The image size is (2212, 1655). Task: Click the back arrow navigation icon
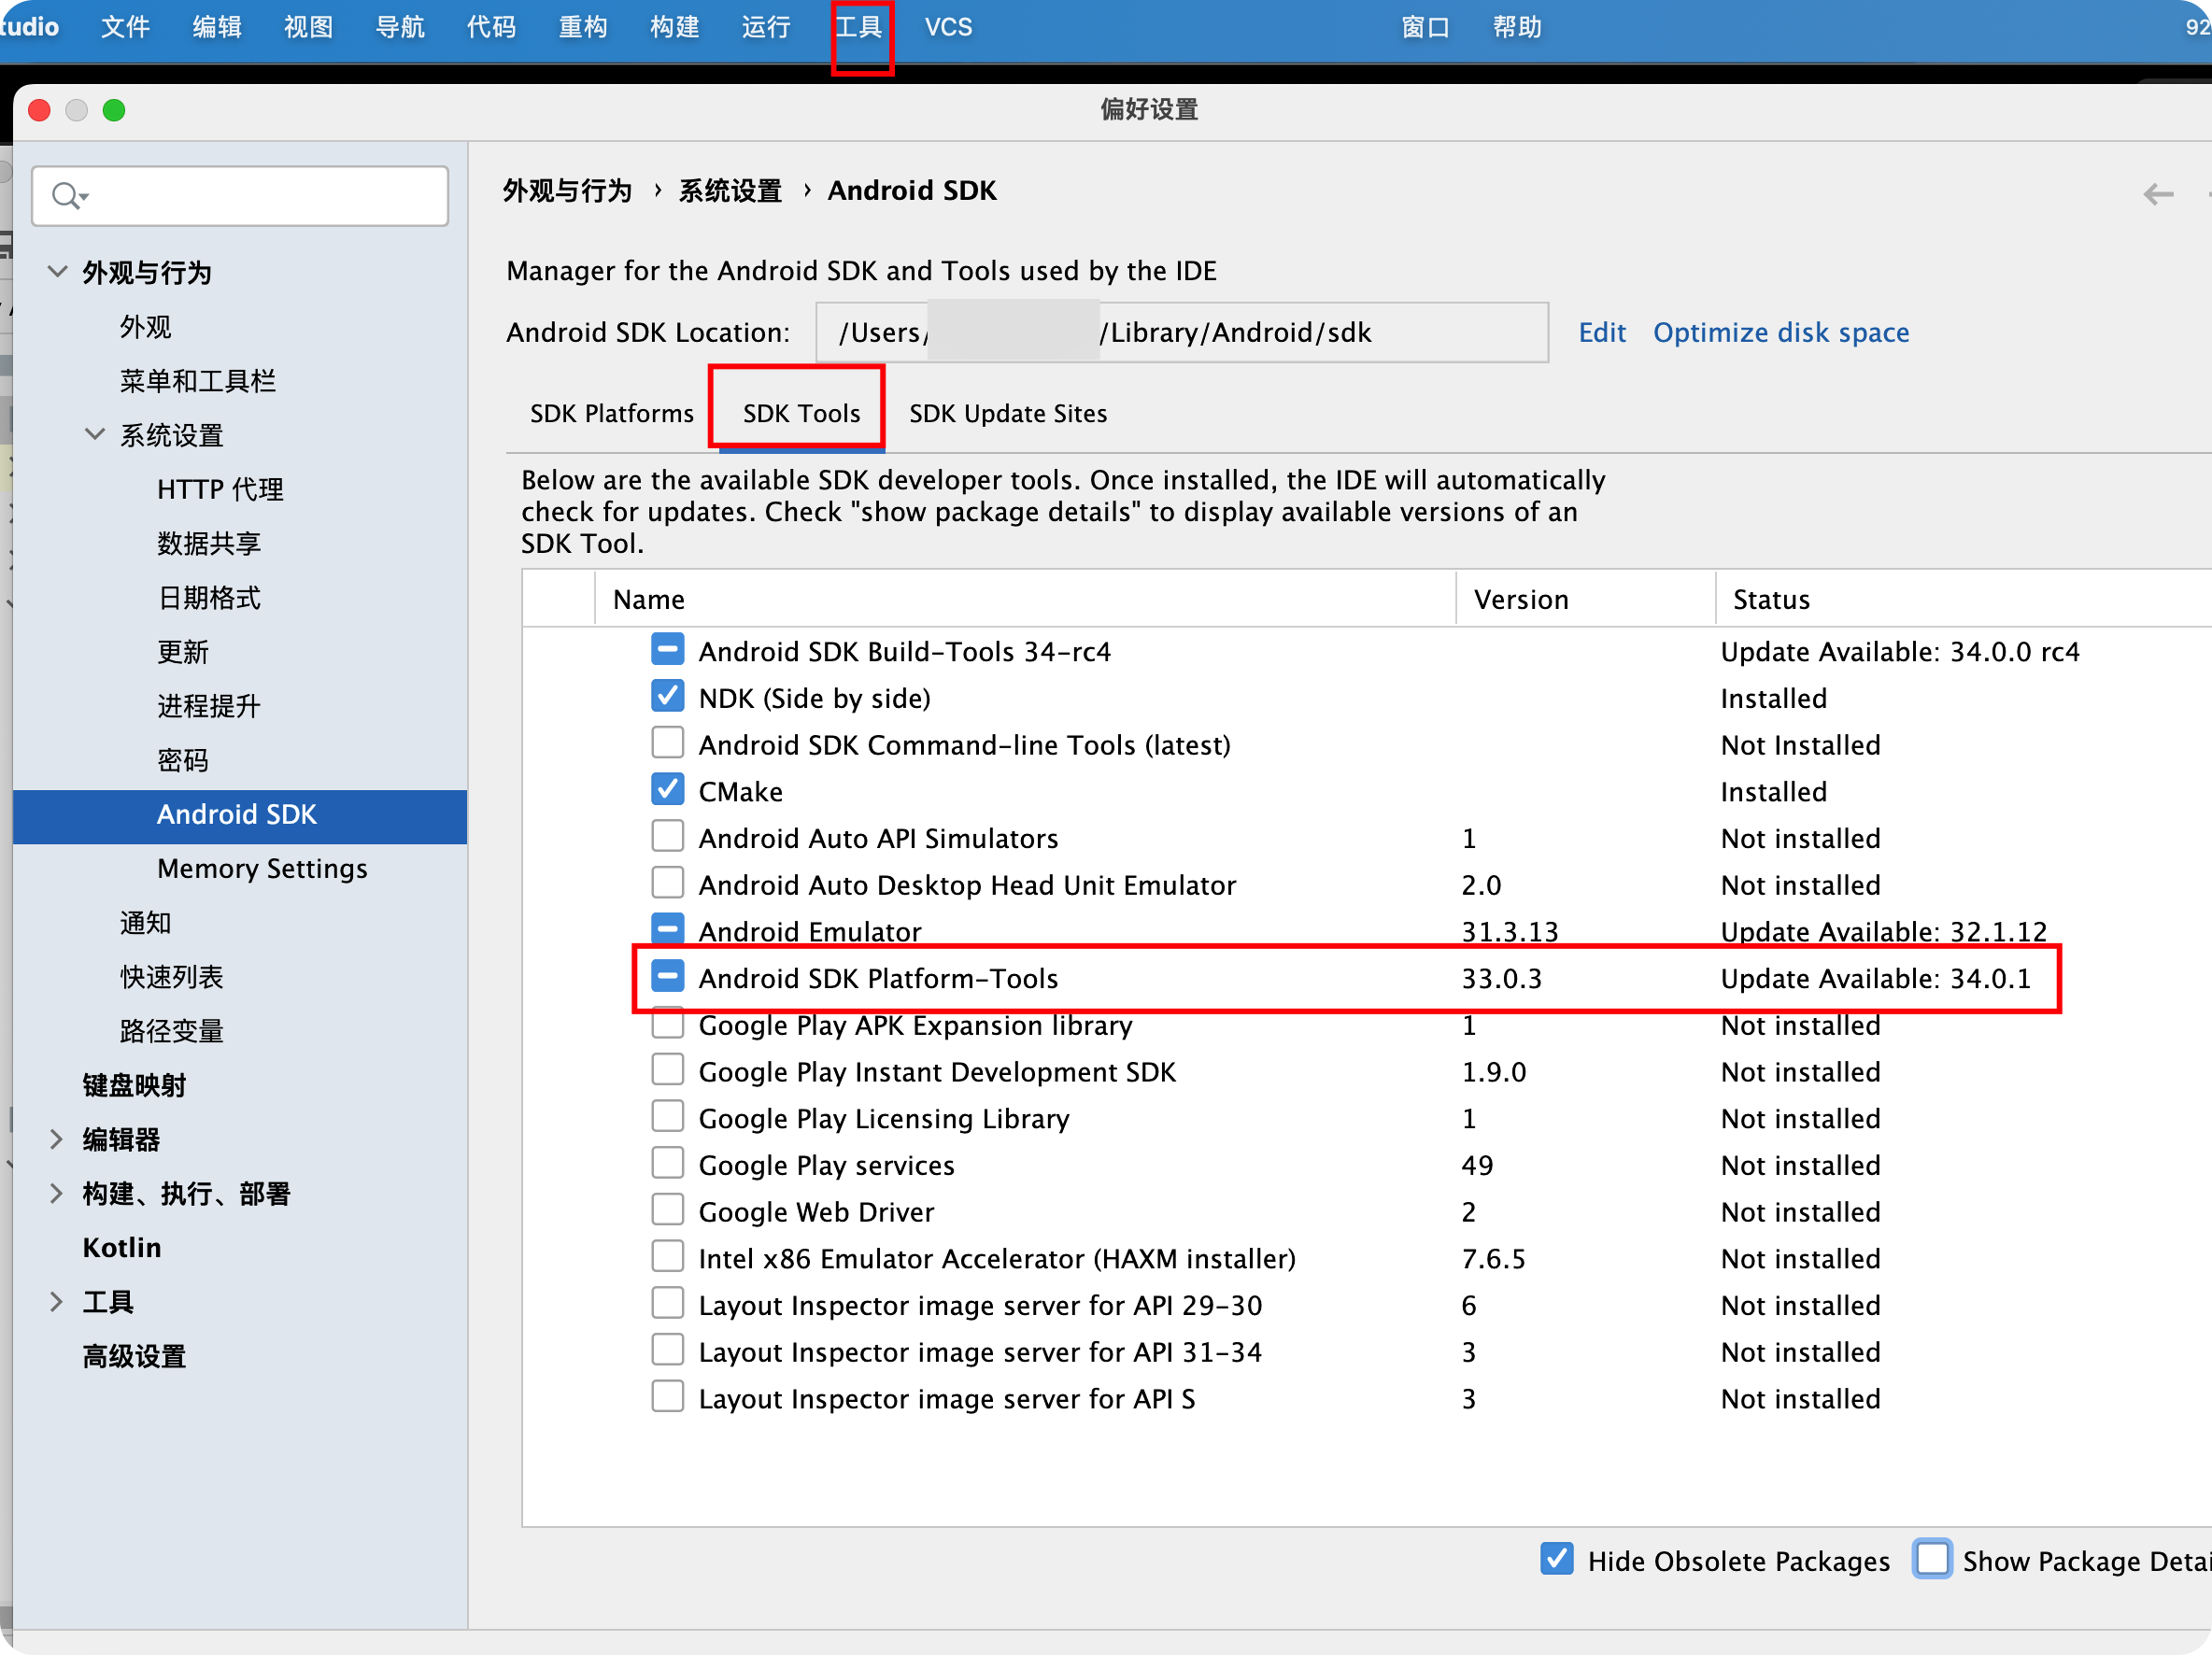[2158, 194]
